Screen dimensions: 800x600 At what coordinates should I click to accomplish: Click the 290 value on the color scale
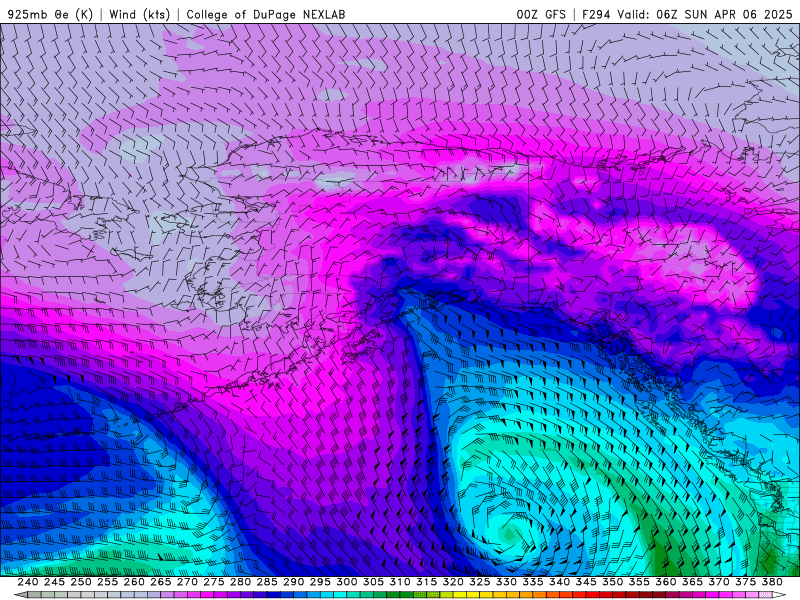tap(293, 582)
